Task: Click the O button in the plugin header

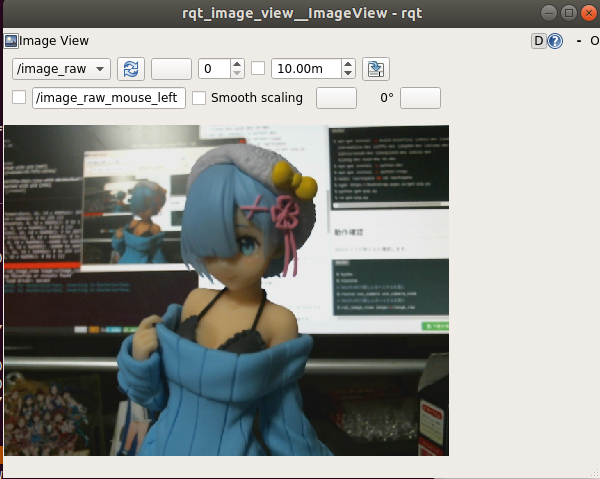Action: click(595, 41)
